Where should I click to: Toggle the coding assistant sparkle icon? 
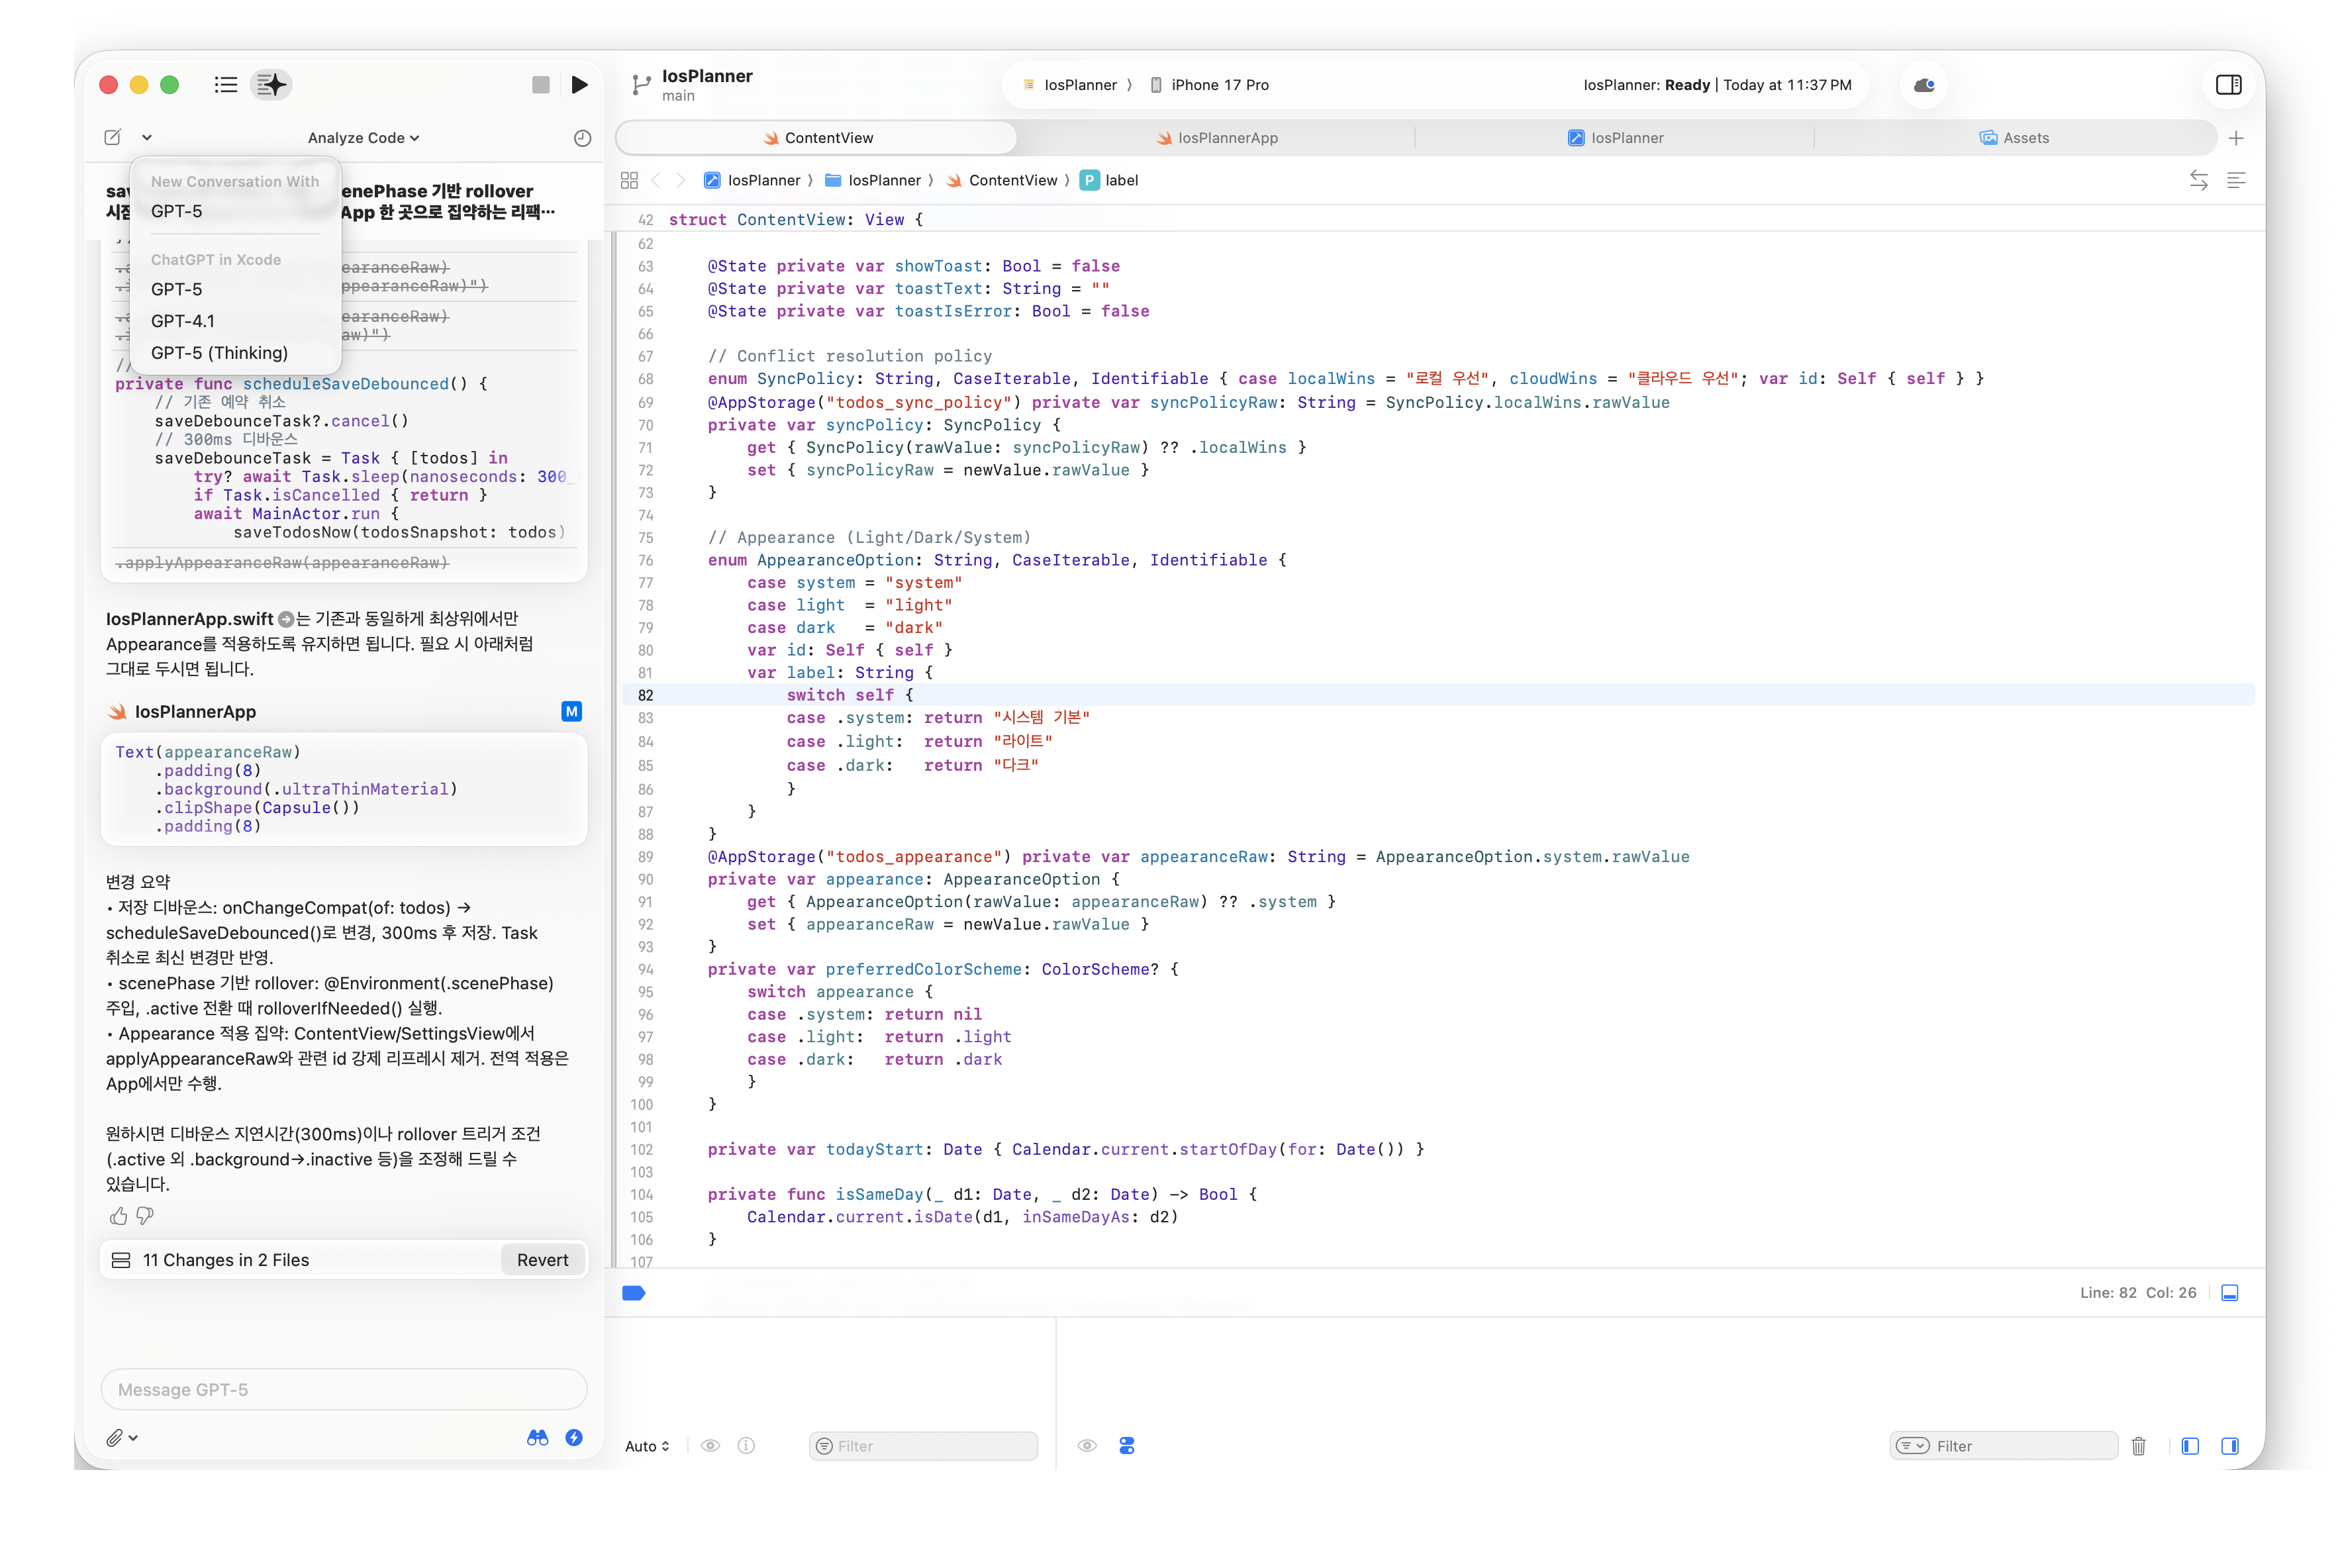[271, 85]
